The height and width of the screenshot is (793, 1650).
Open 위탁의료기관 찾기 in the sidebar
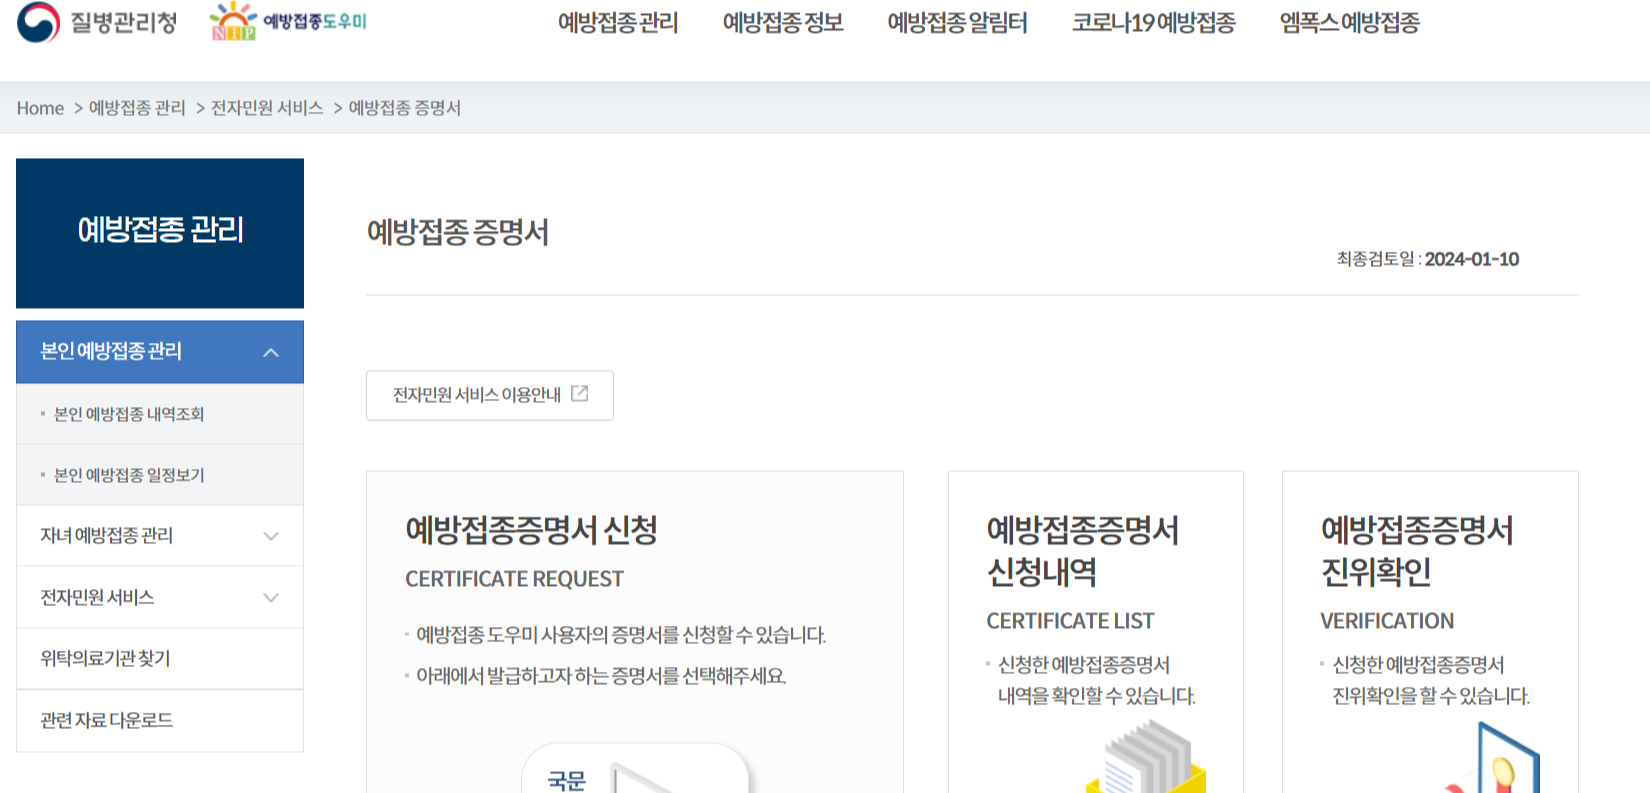coord(160,659)
